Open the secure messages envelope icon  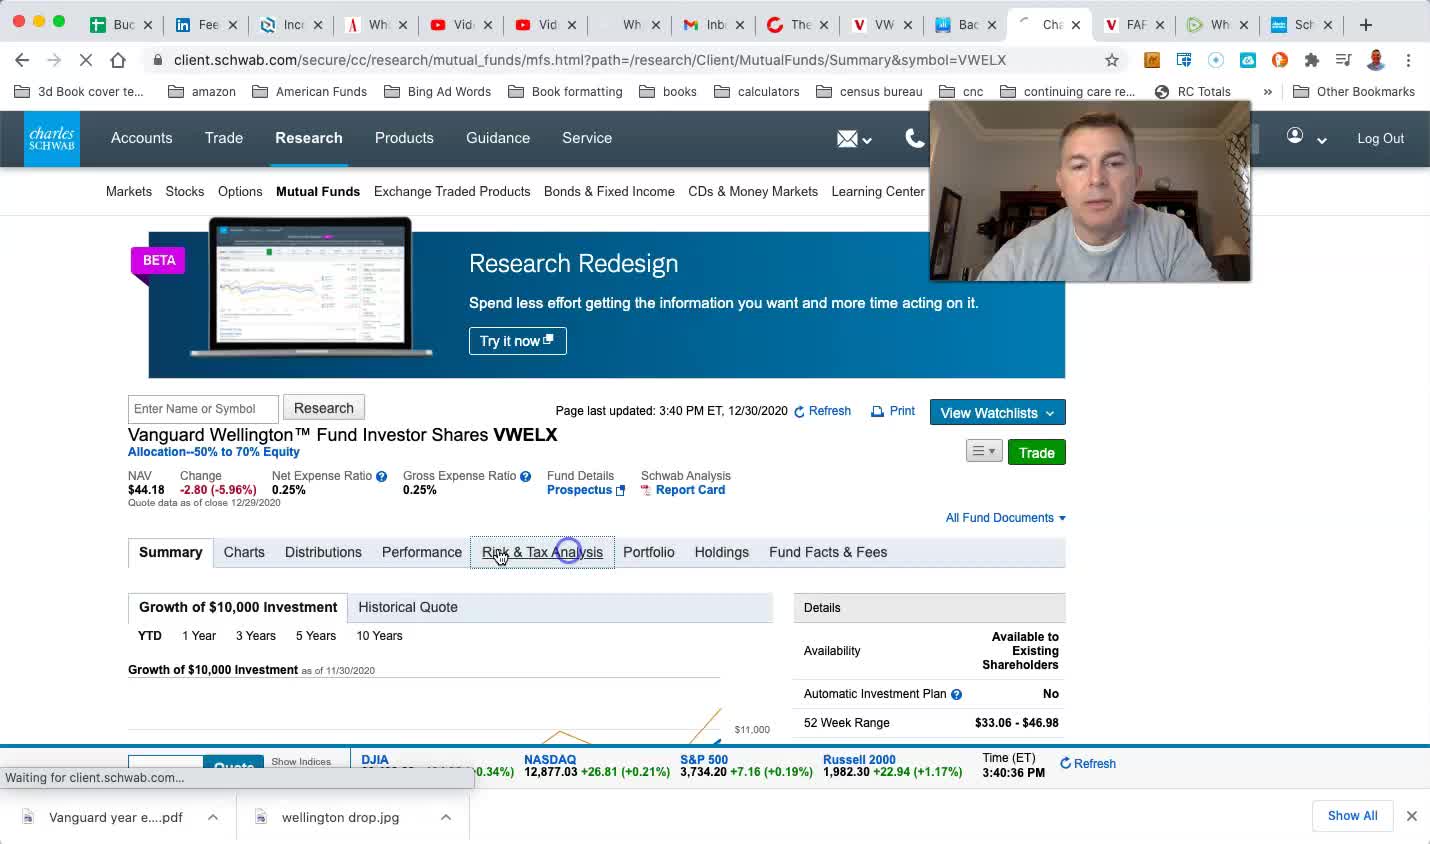click(847, 139)
